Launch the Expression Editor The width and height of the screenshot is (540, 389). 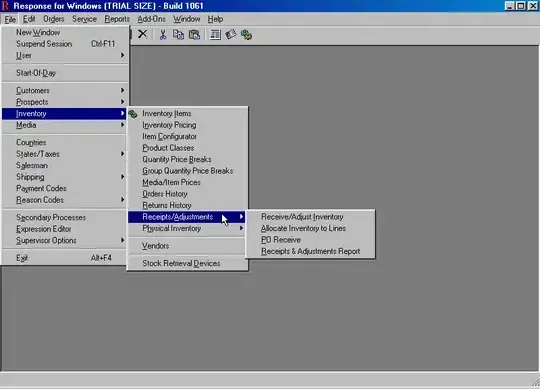coord(65,229)
